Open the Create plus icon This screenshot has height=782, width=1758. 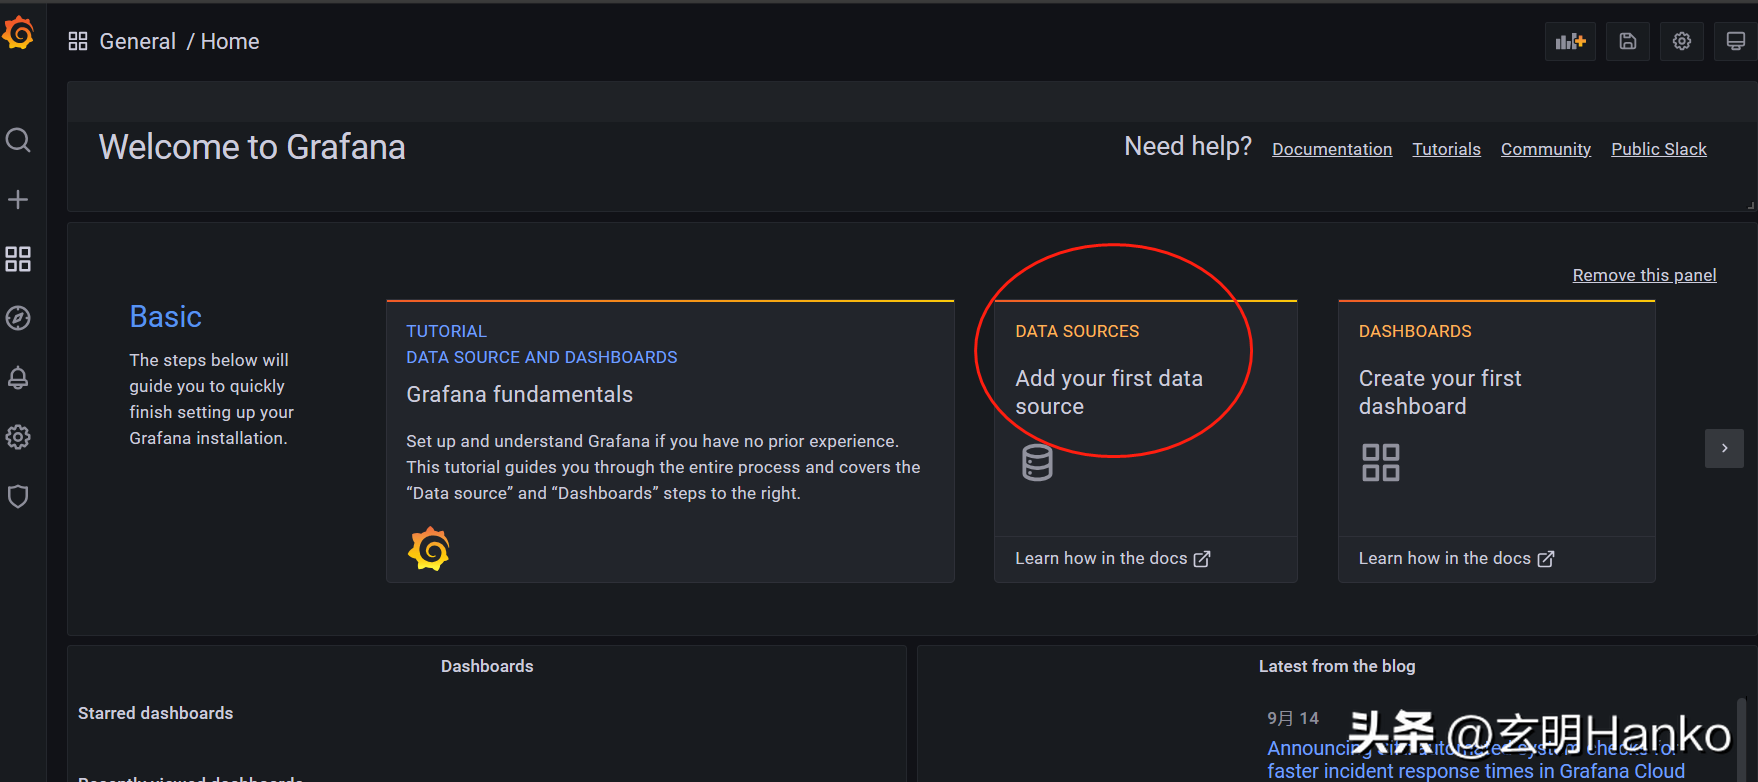pos(18,200)
